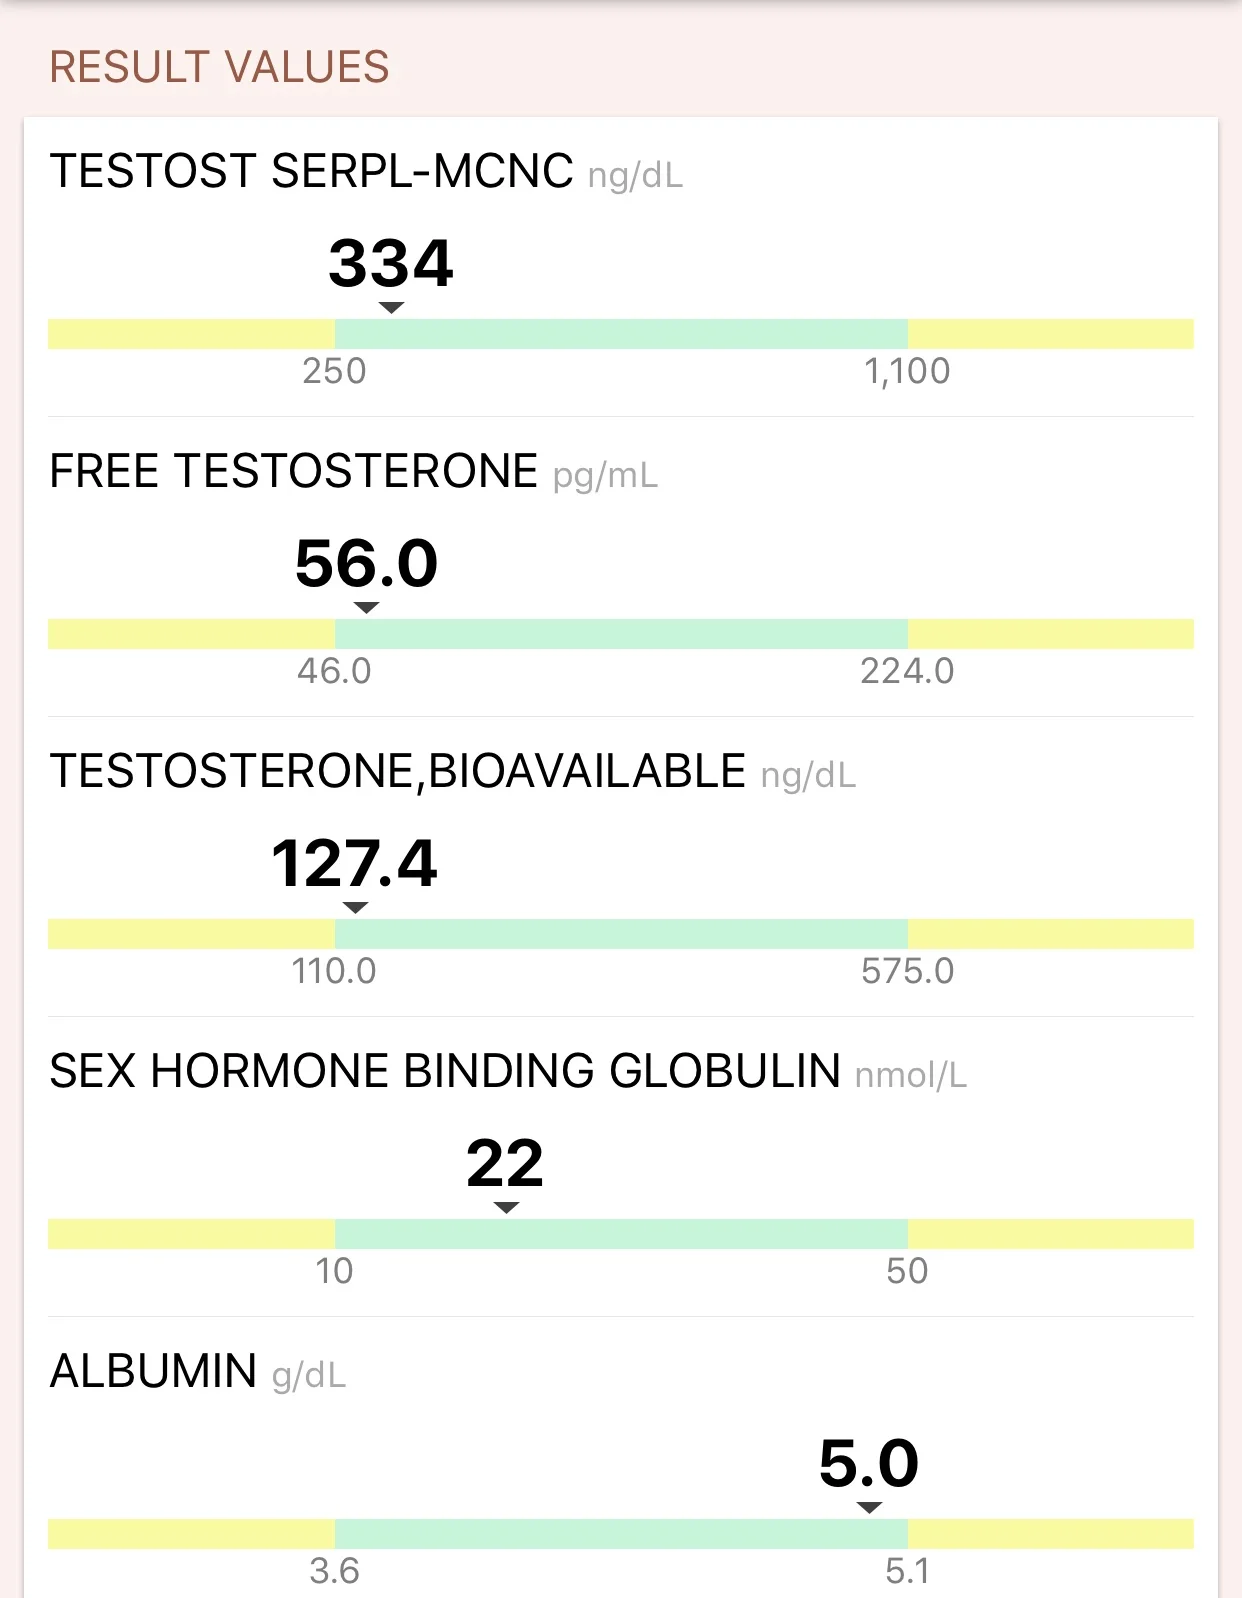Click the marker triangle under 334
Viewport: 1242px width, 1598px height.
tap(392, 308)
